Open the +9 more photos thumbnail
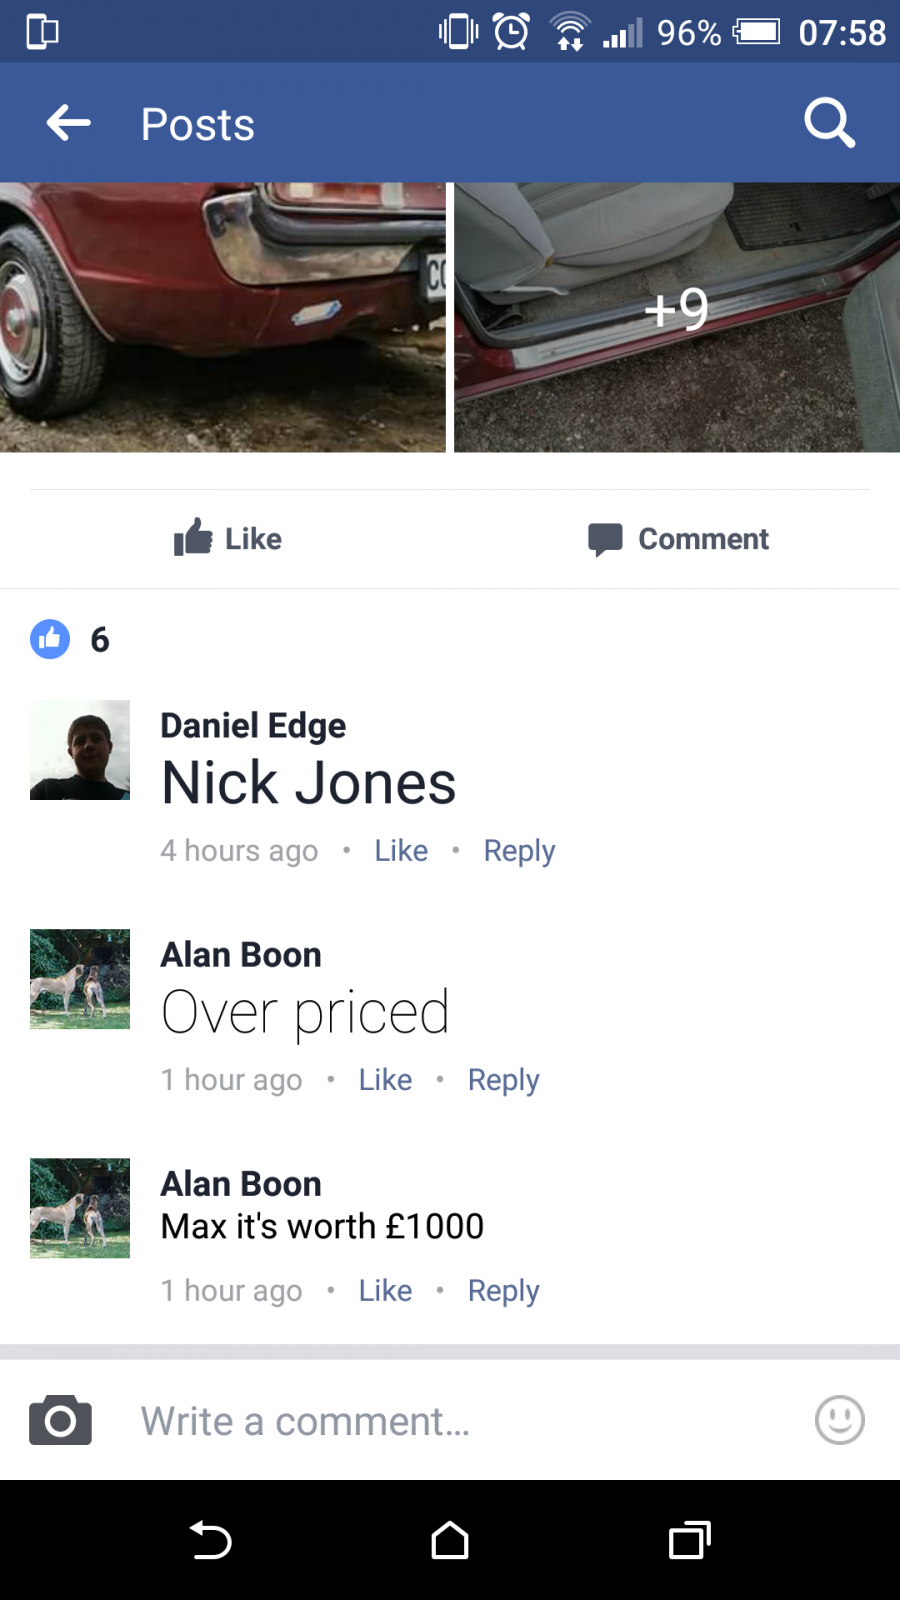 (x=677, y=317)
